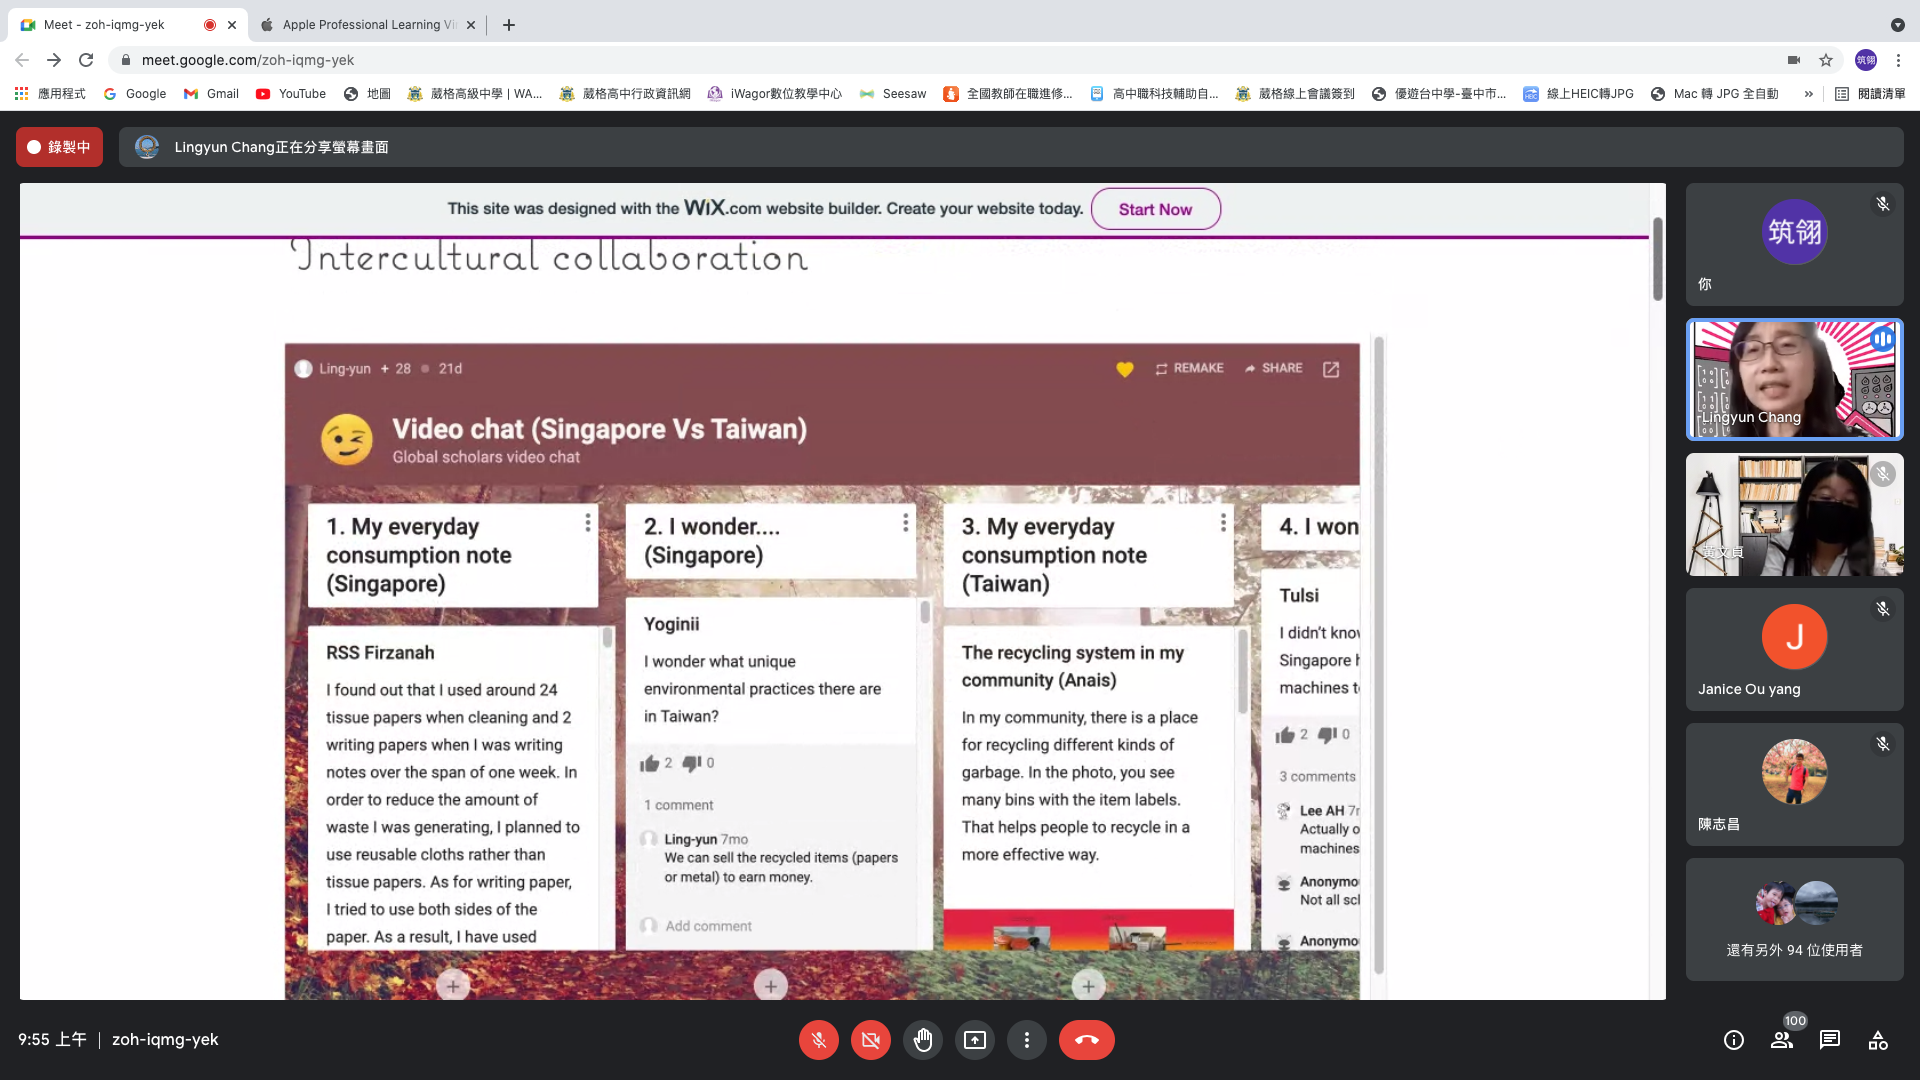Click the Wix Start Now button
Image resolution: width=1920 pixels, height=1080 pixels.
point(1155,209)
